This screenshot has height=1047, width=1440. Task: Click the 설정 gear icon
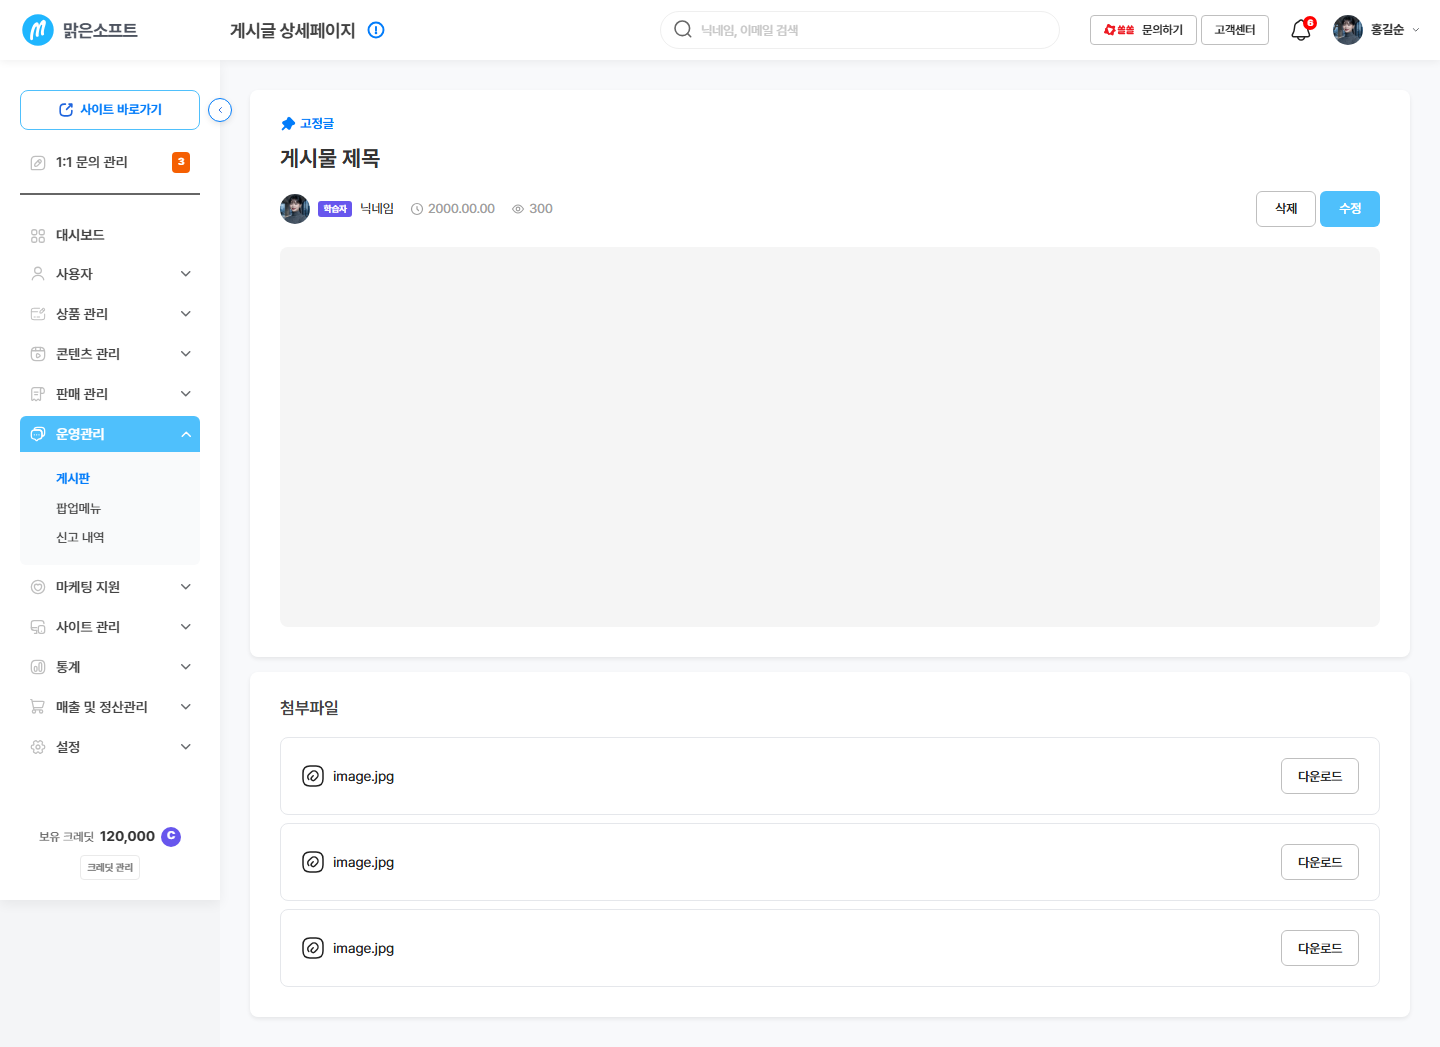[38, 747]
